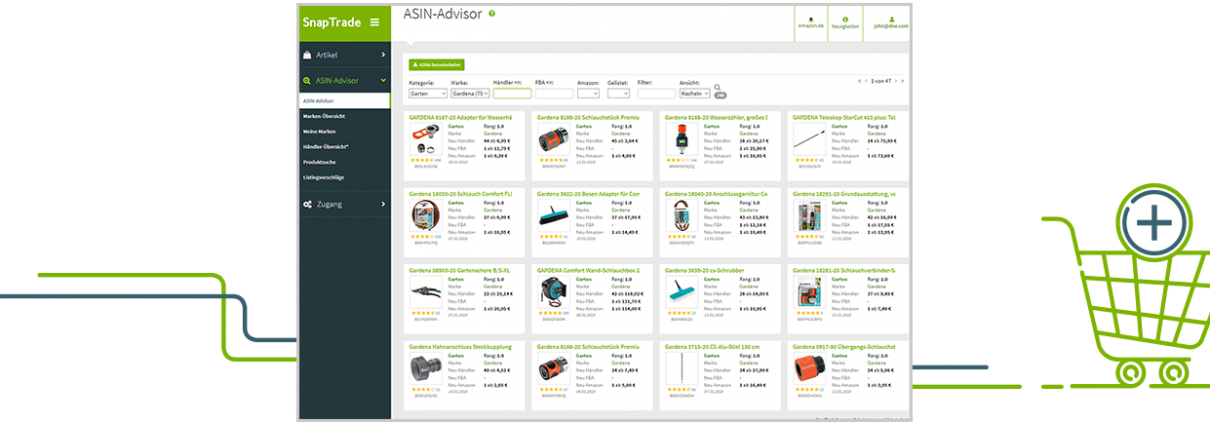Click the ASIN-Advisor magnifier icon in sidebar

coord(307,81)
